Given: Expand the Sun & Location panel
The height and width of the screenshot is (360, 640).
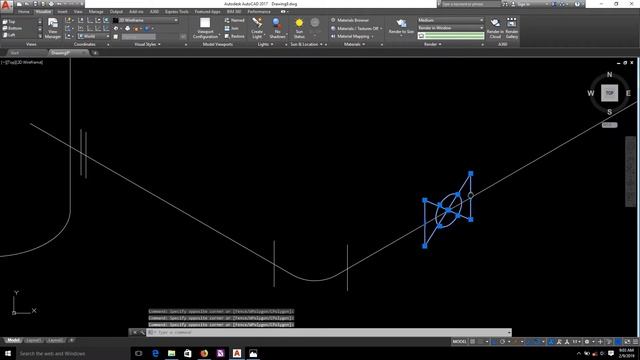Looking at the screenshot, I should coord(307,44).
